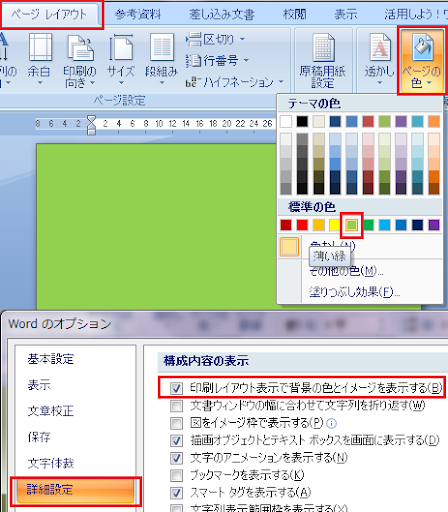
Task: Open the 透かし watermark button
Action: coord(379,59)
